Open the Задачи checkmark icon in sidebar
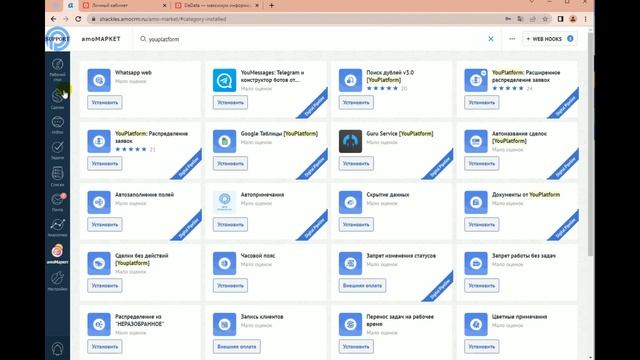This screenshot has height=360, width=640. point(58,150)
